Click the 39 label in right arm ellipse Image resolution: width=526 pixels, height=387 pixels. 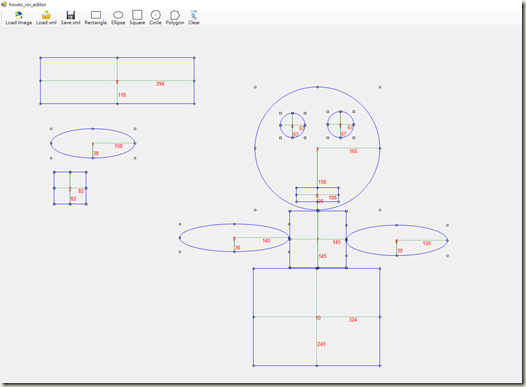(400, 251)
